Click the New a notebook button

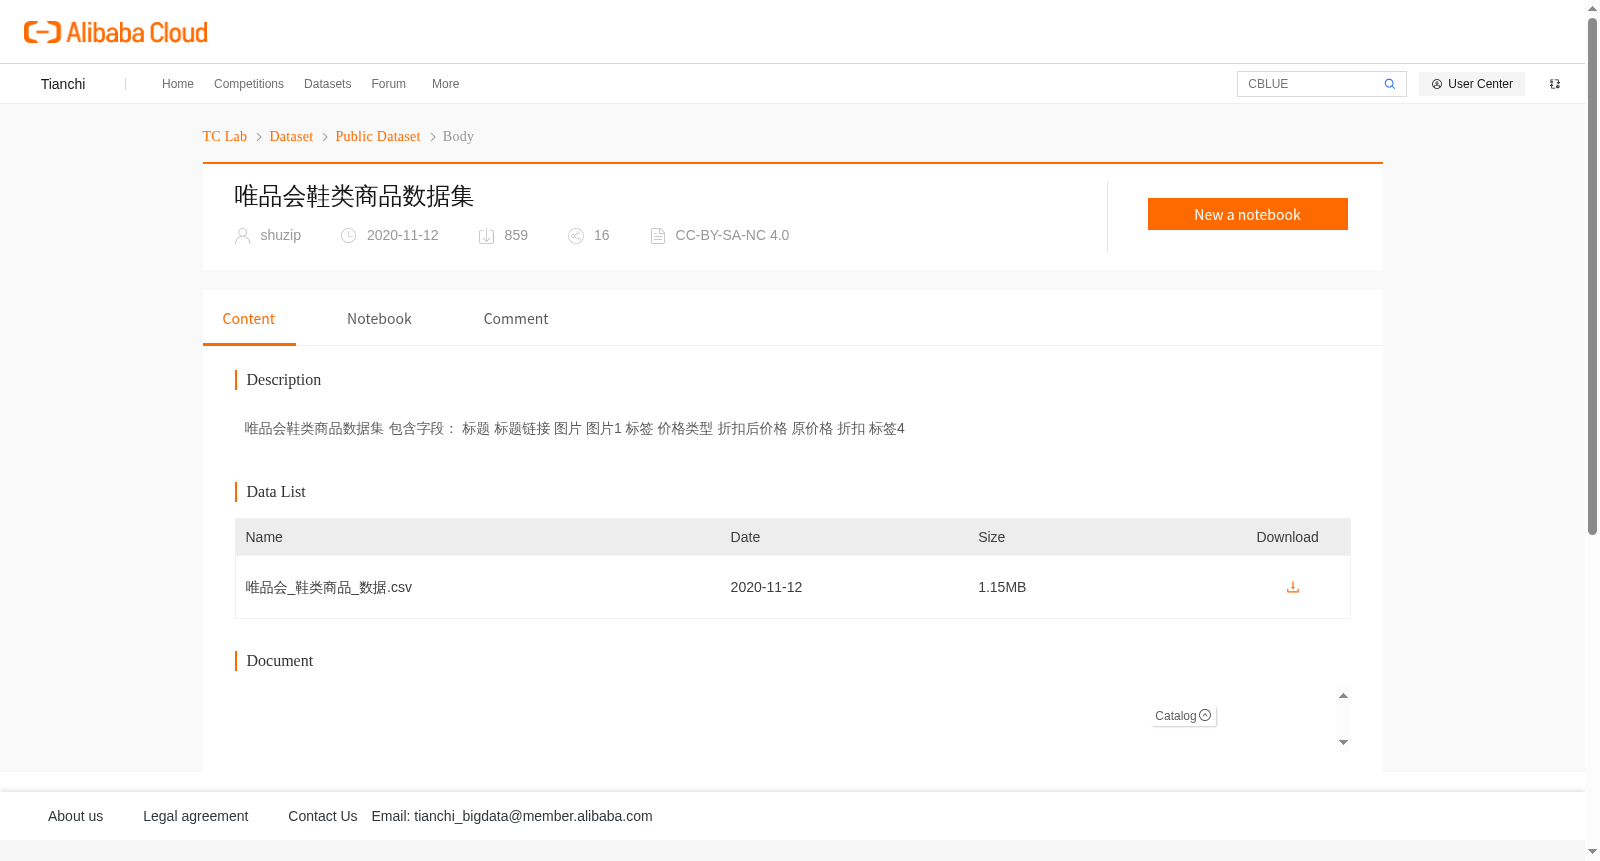click(x=1247, y=214)
